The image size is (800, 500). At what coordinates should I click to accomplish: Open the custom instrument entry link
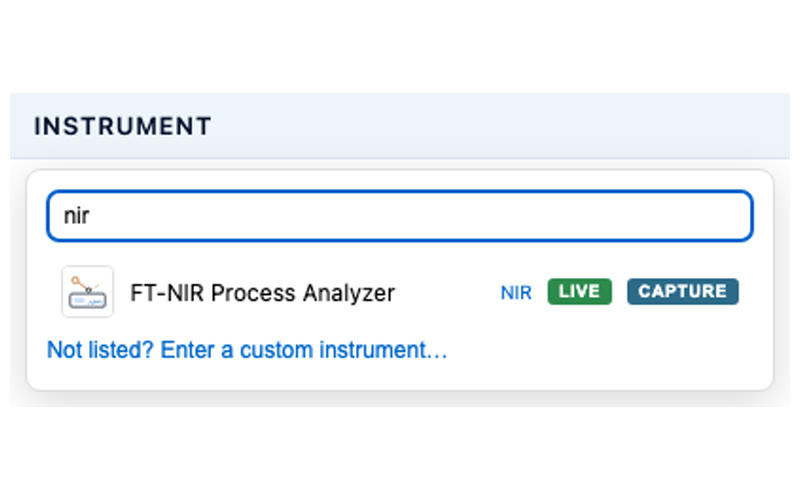pos(247,350)
